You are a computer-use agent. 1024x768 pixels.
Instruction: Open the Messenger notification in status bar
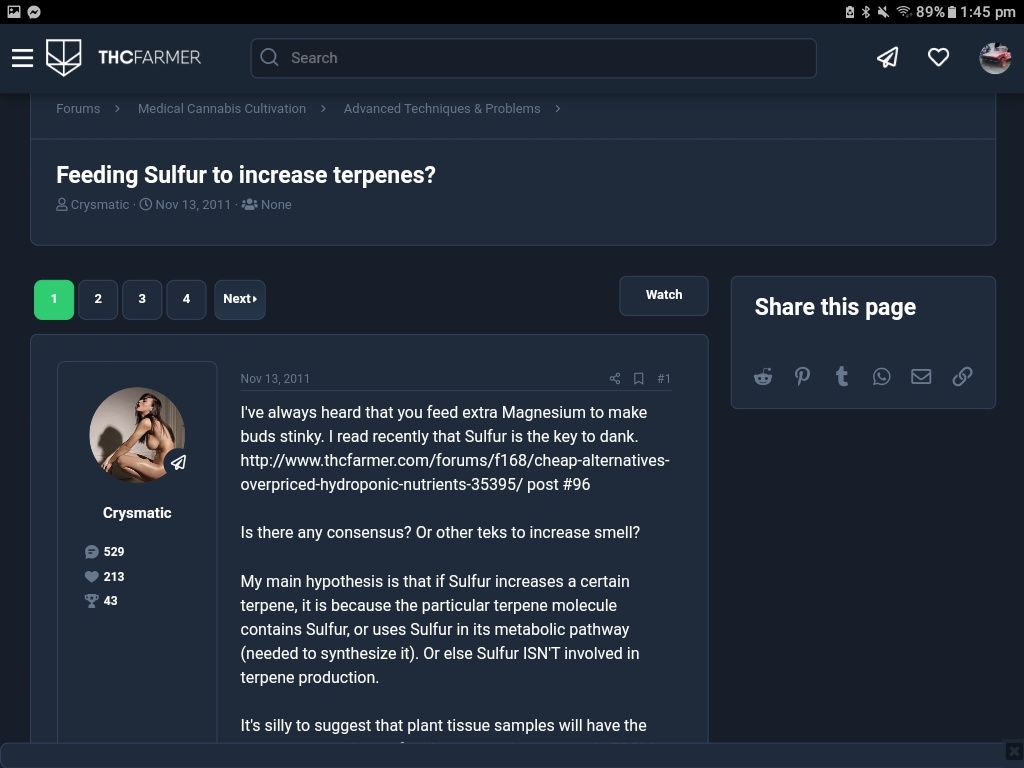(x=34, y=12)
